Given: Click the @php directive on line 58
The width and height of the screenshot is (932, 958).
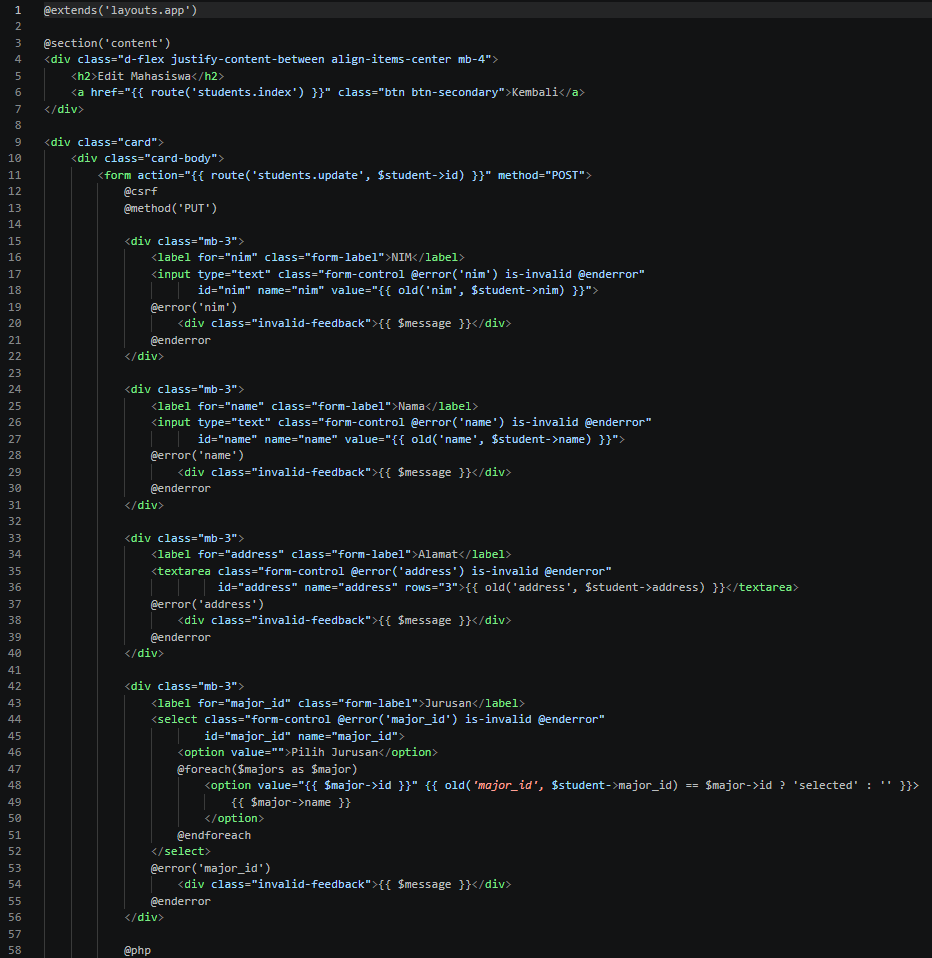Looking at the screenshot, I should 138,950.
